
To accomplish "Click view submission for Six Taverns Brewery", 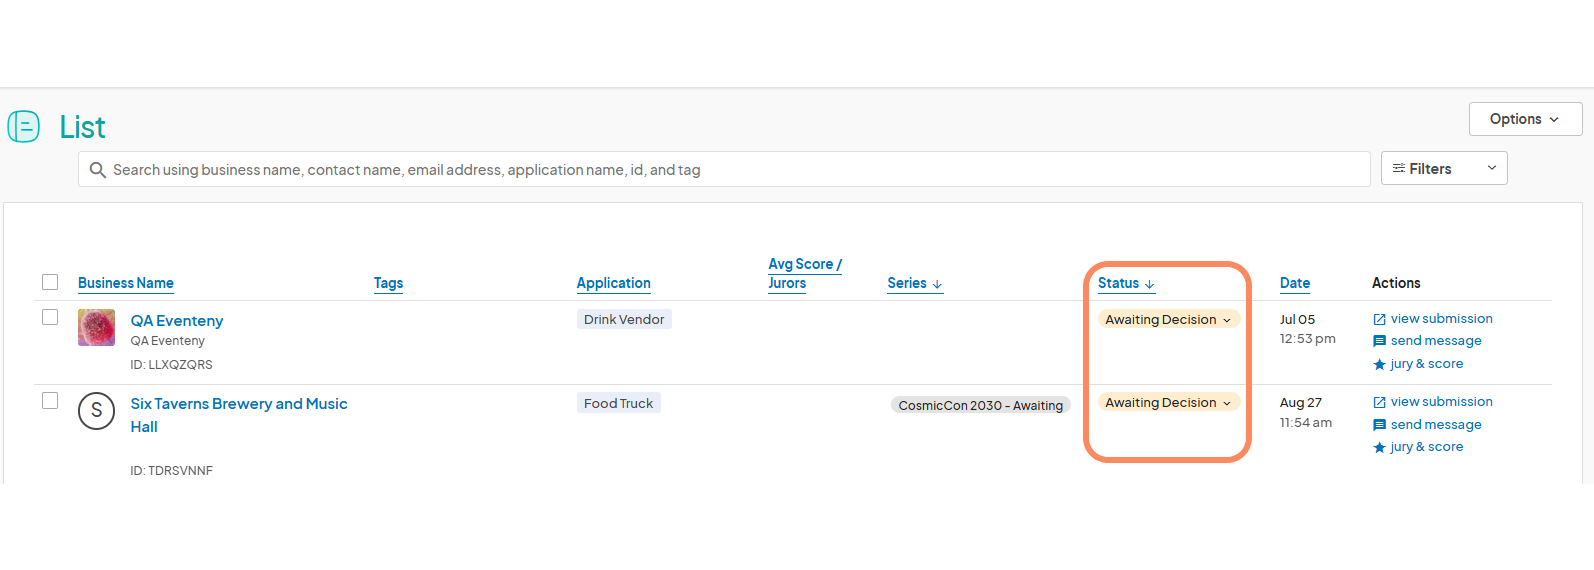I will click(x=1441, y=402).
